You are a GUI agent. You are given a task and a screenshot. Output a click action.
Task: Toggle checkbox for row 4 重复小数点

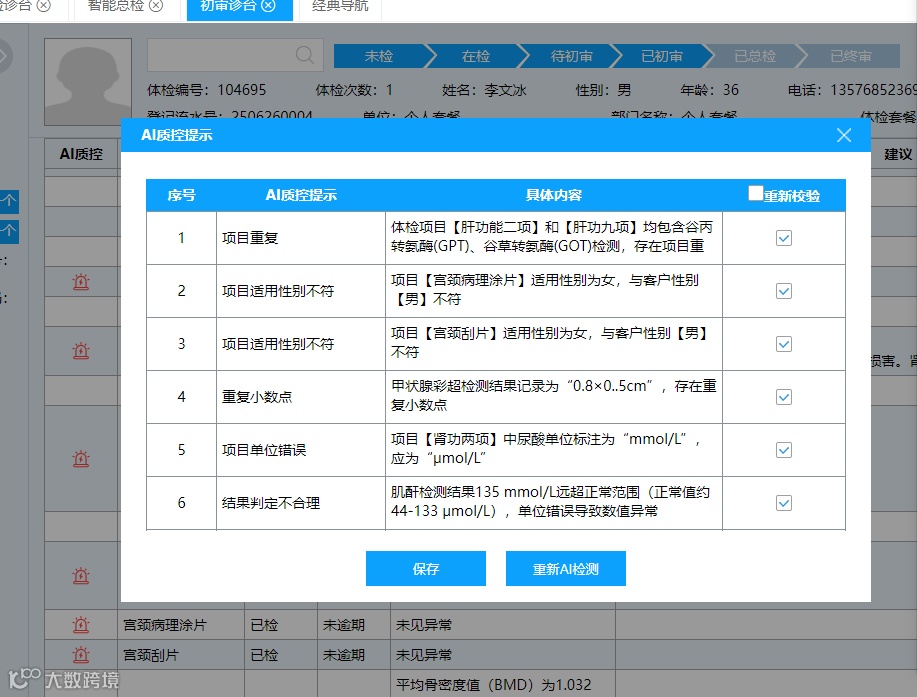point(784,397)
